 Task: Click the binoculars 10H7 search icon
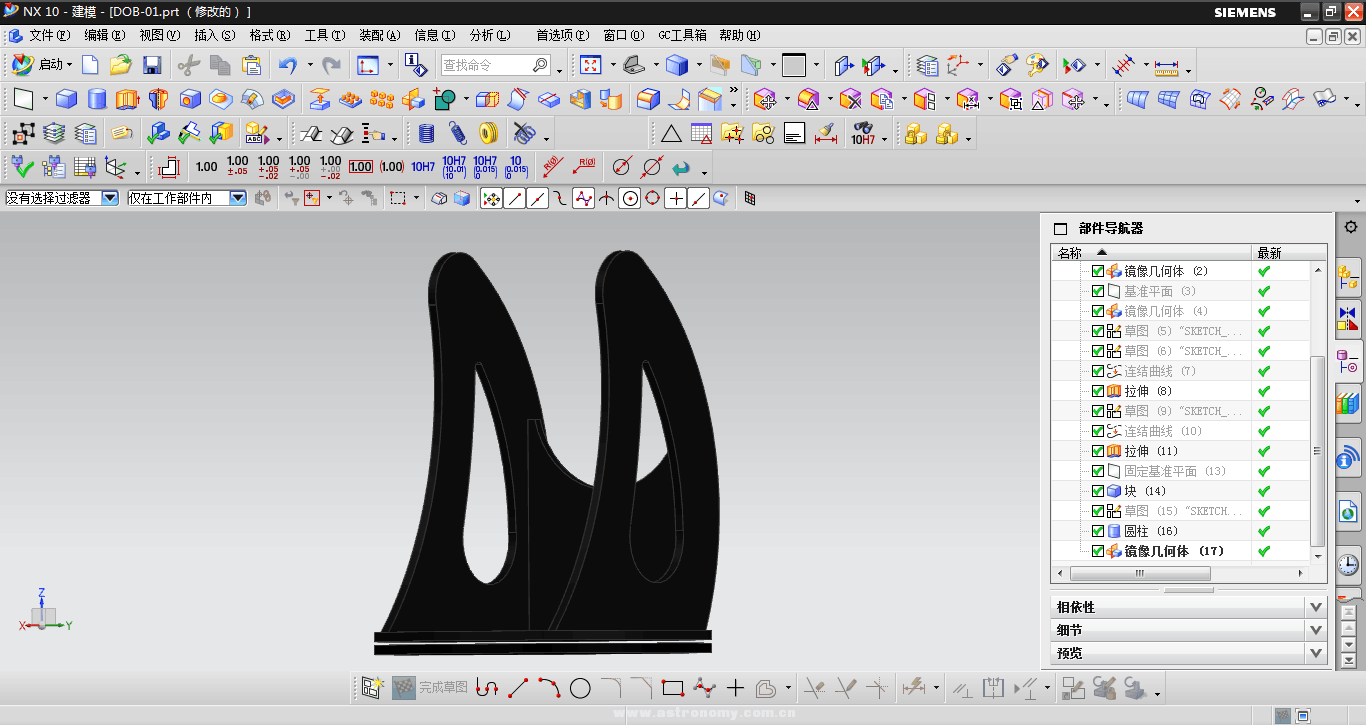point(863,133)
